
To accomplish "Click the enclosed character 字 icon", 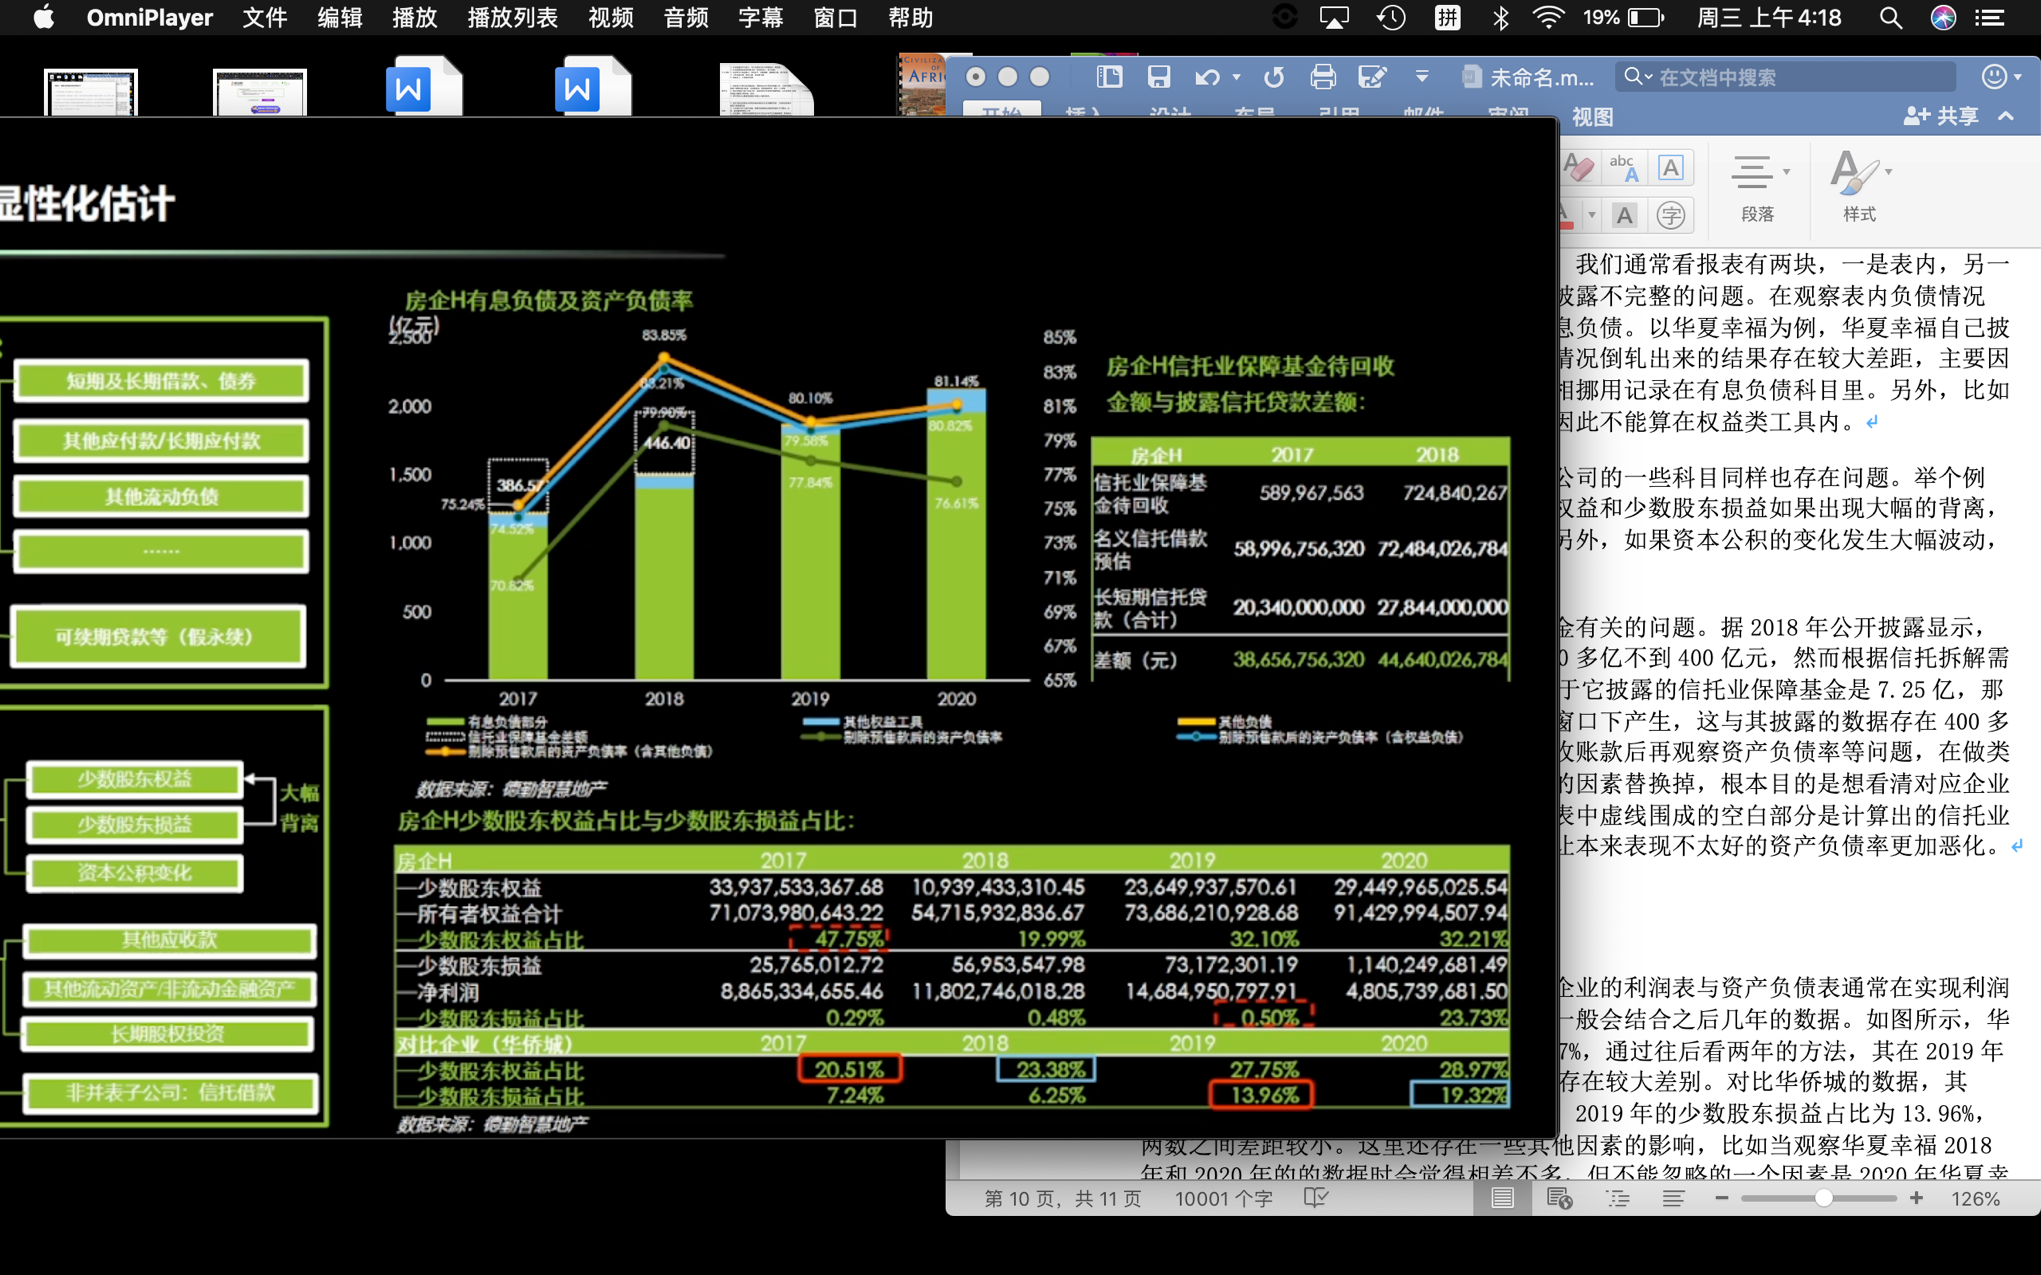I will tap(1671, 215).
